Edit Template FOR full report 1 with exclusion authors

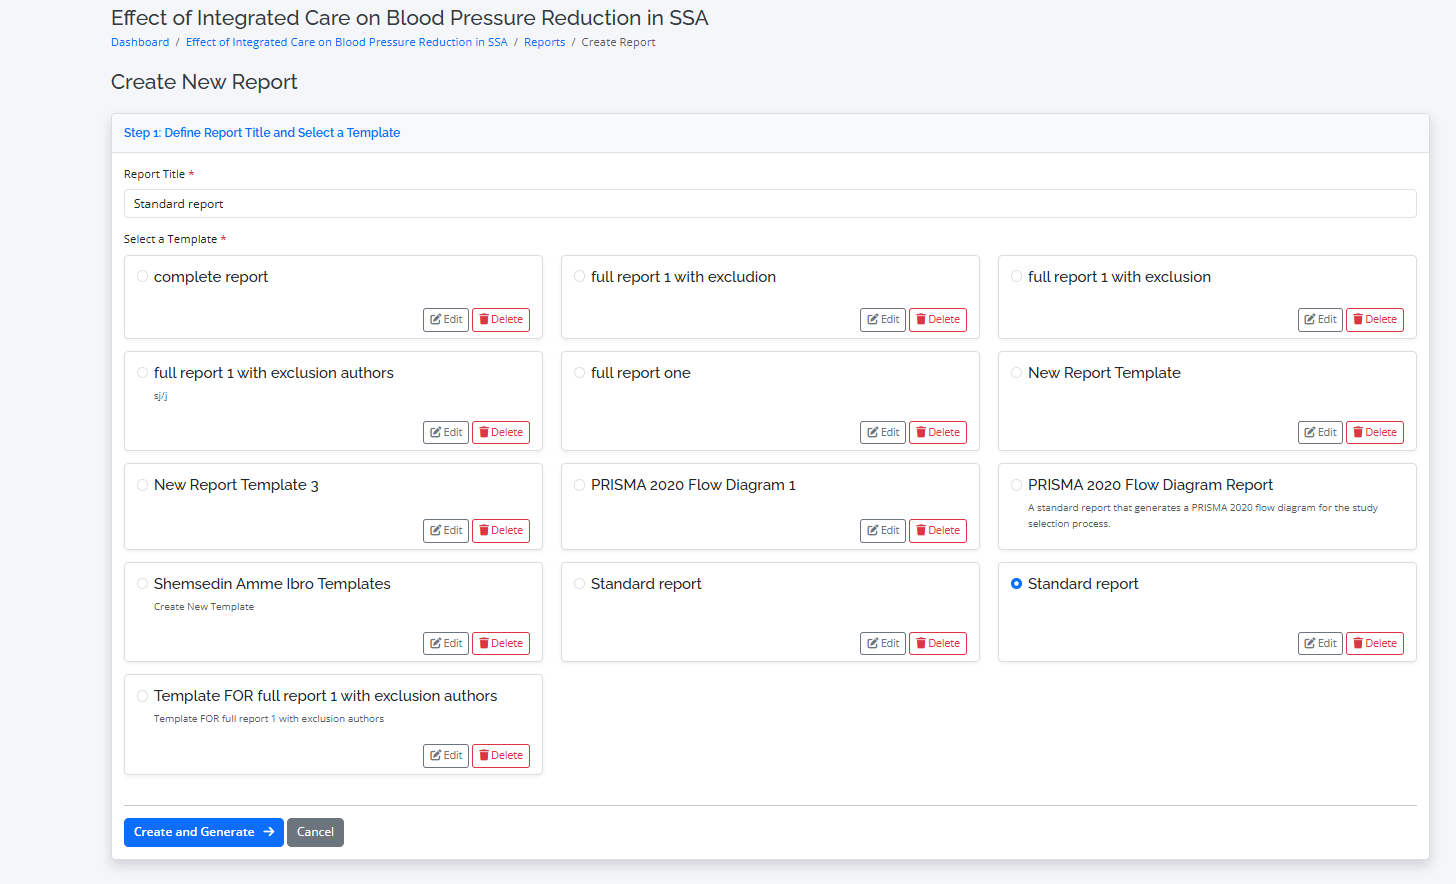445,756
